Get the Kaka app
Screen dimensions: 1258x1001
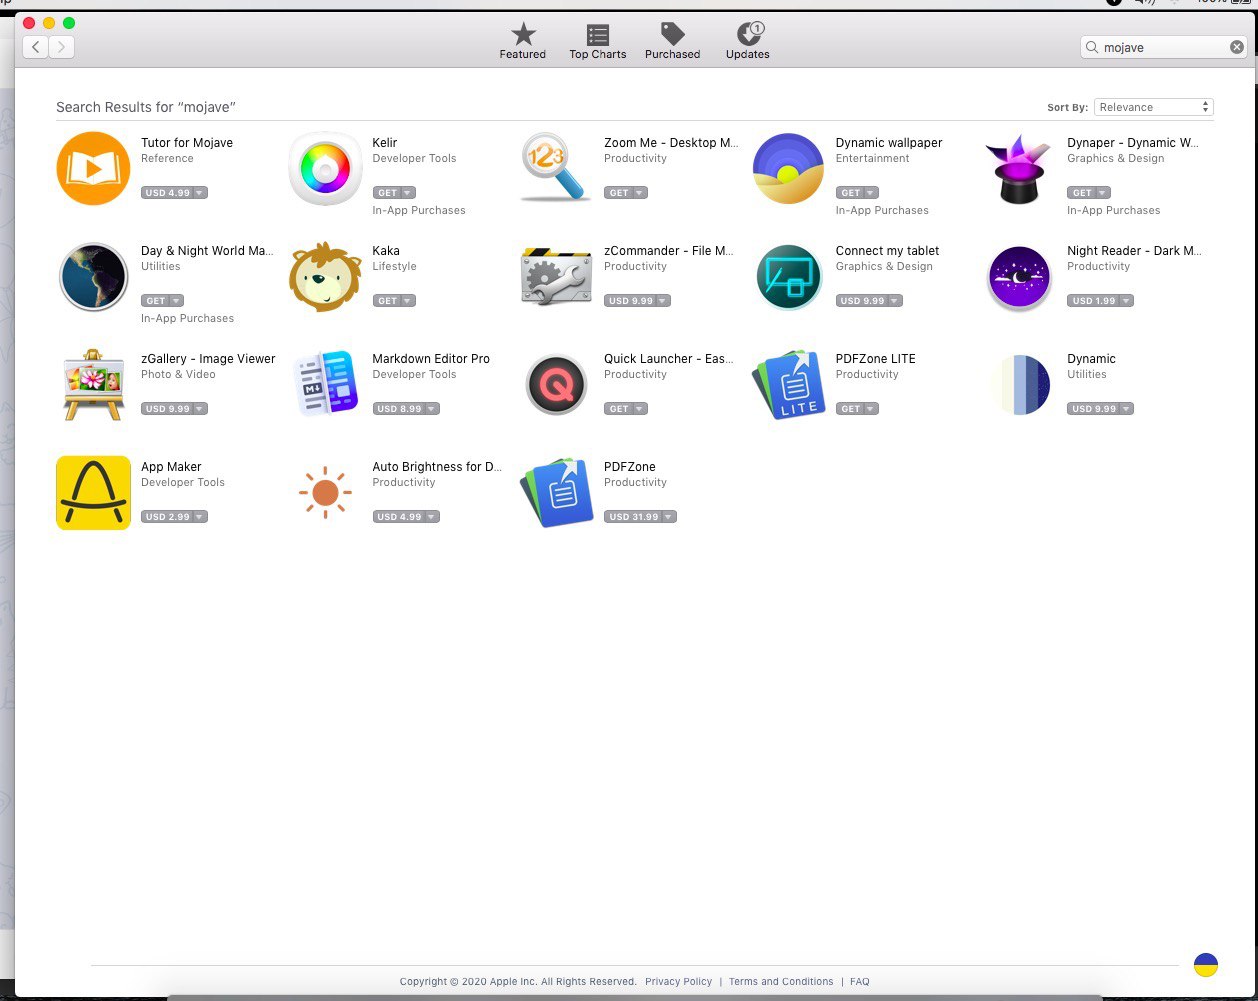point(394,301)
